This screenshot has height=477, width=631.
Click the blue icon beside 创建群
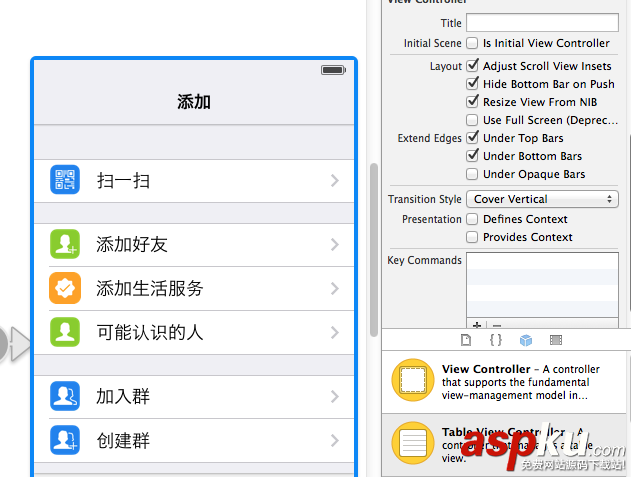[65, 440]
